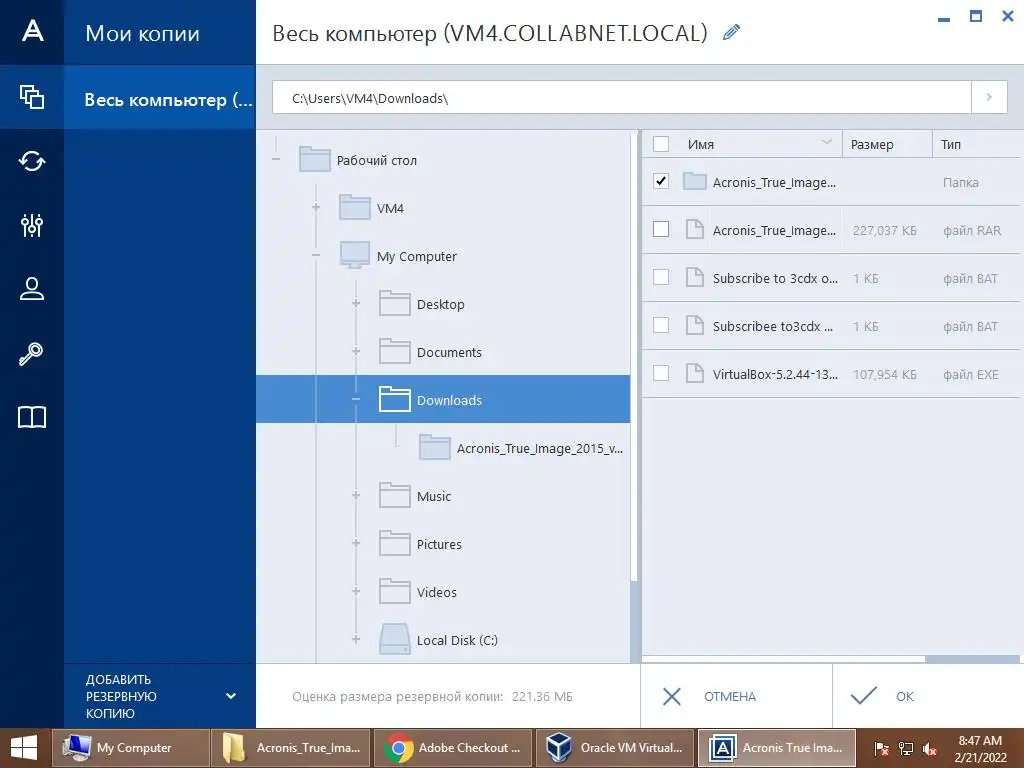Toggle the select-all checkbox in header
This screenshot has height=768, width=1024.
point(661,144)
